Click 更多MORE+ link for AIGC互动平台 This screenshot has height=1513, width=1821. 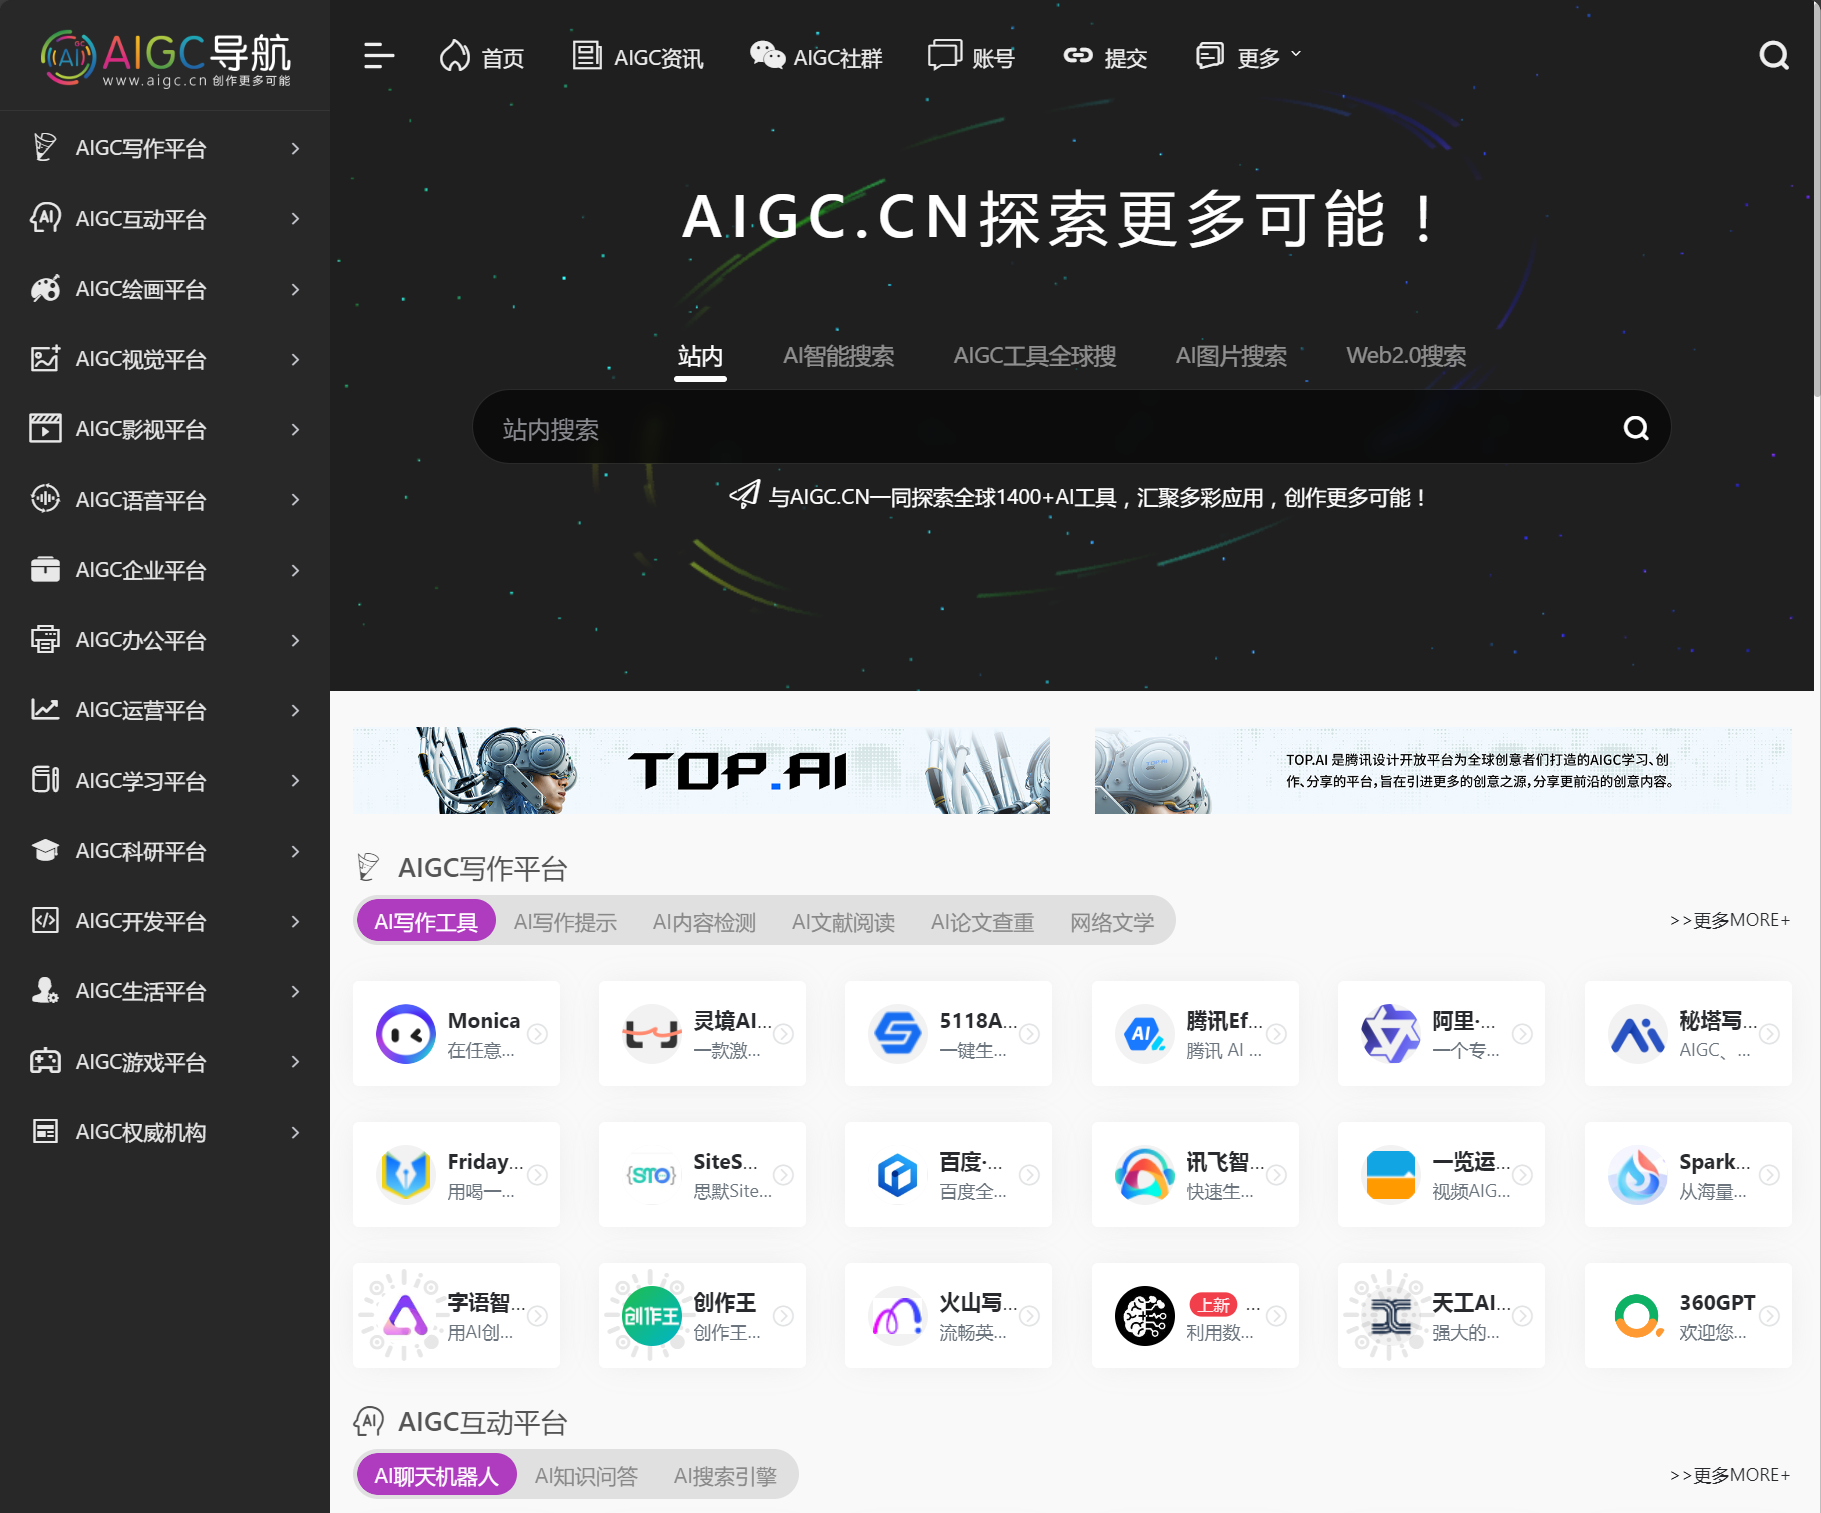click(1729, 1475)
